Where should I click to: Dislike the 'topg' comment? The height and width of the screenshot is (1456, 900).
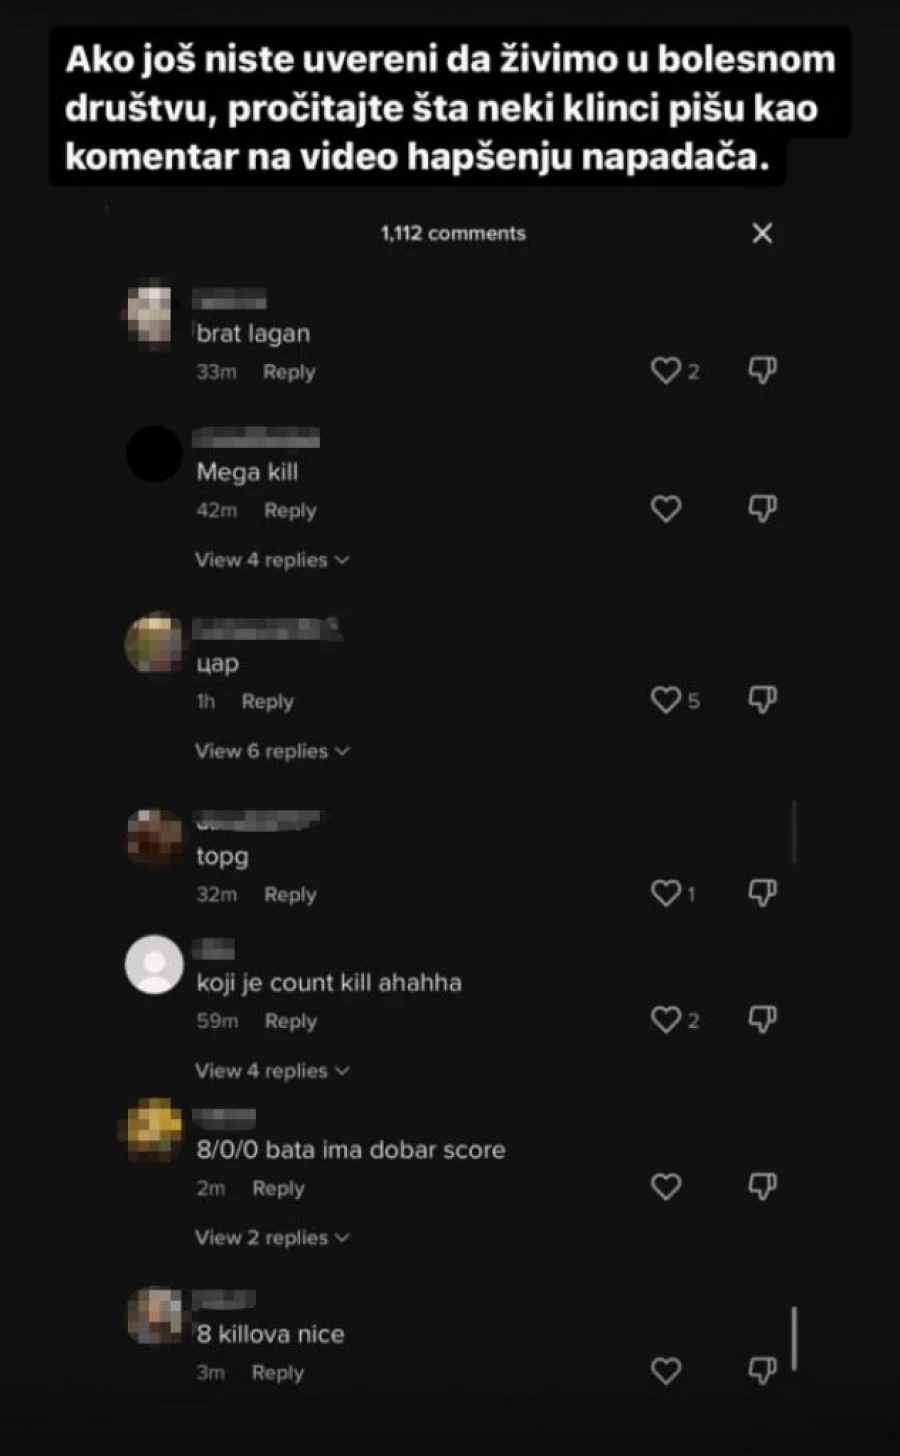(763, 893)
